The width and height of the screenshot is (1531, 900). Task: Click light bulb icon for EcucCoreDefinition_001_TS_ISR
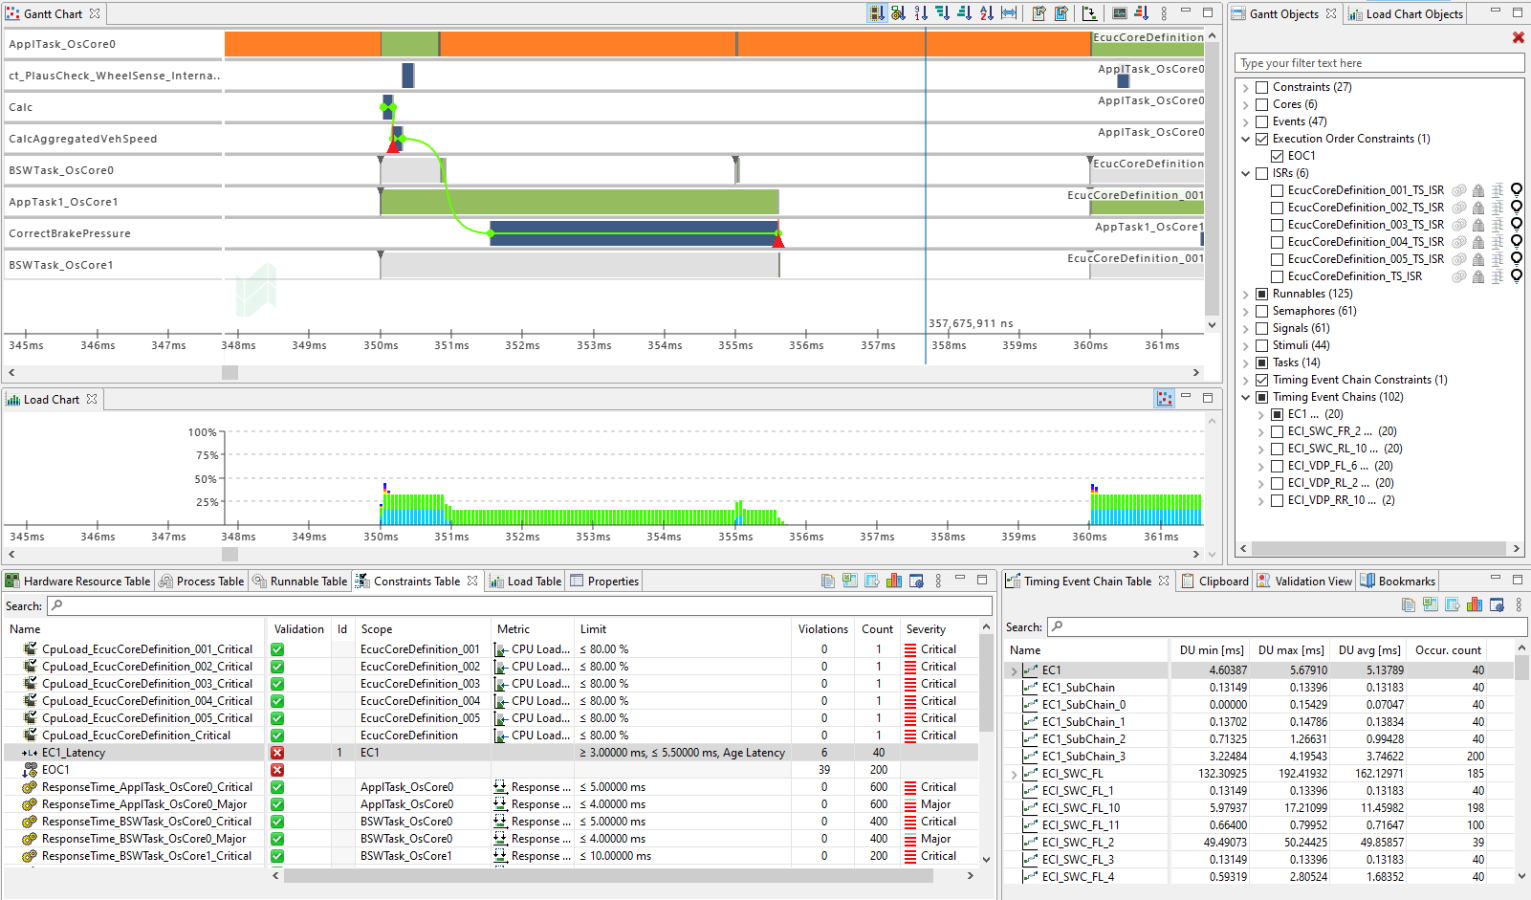tap(1517, 190)
